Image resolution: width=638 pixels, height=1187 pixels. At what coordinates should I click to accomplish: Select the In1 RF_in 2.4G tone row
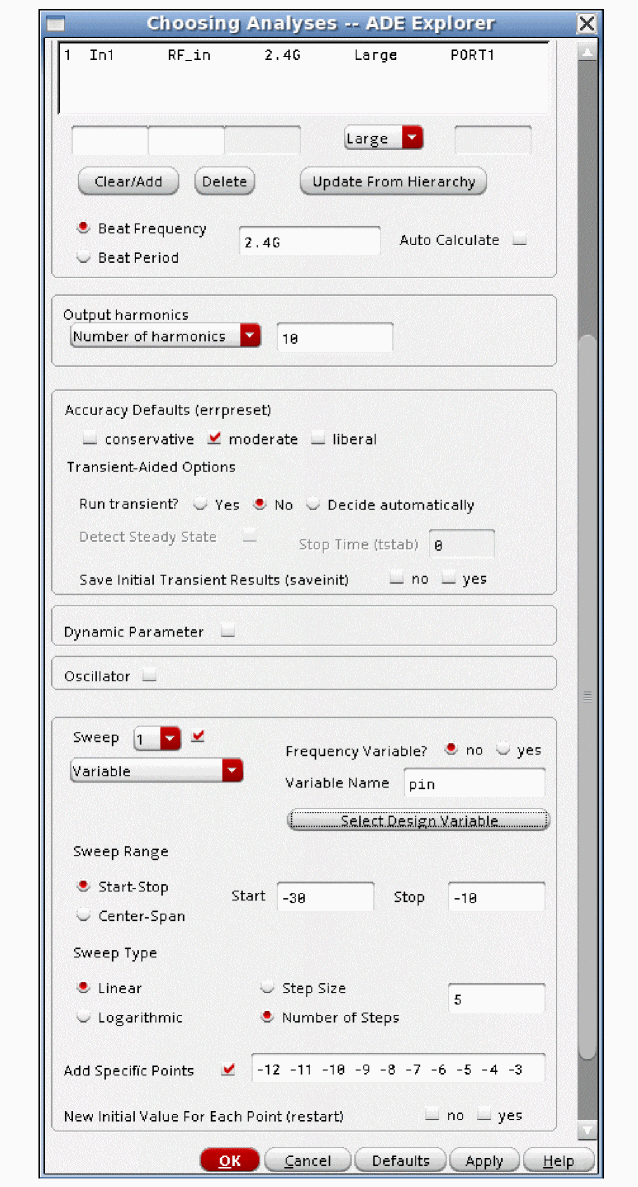303,55
